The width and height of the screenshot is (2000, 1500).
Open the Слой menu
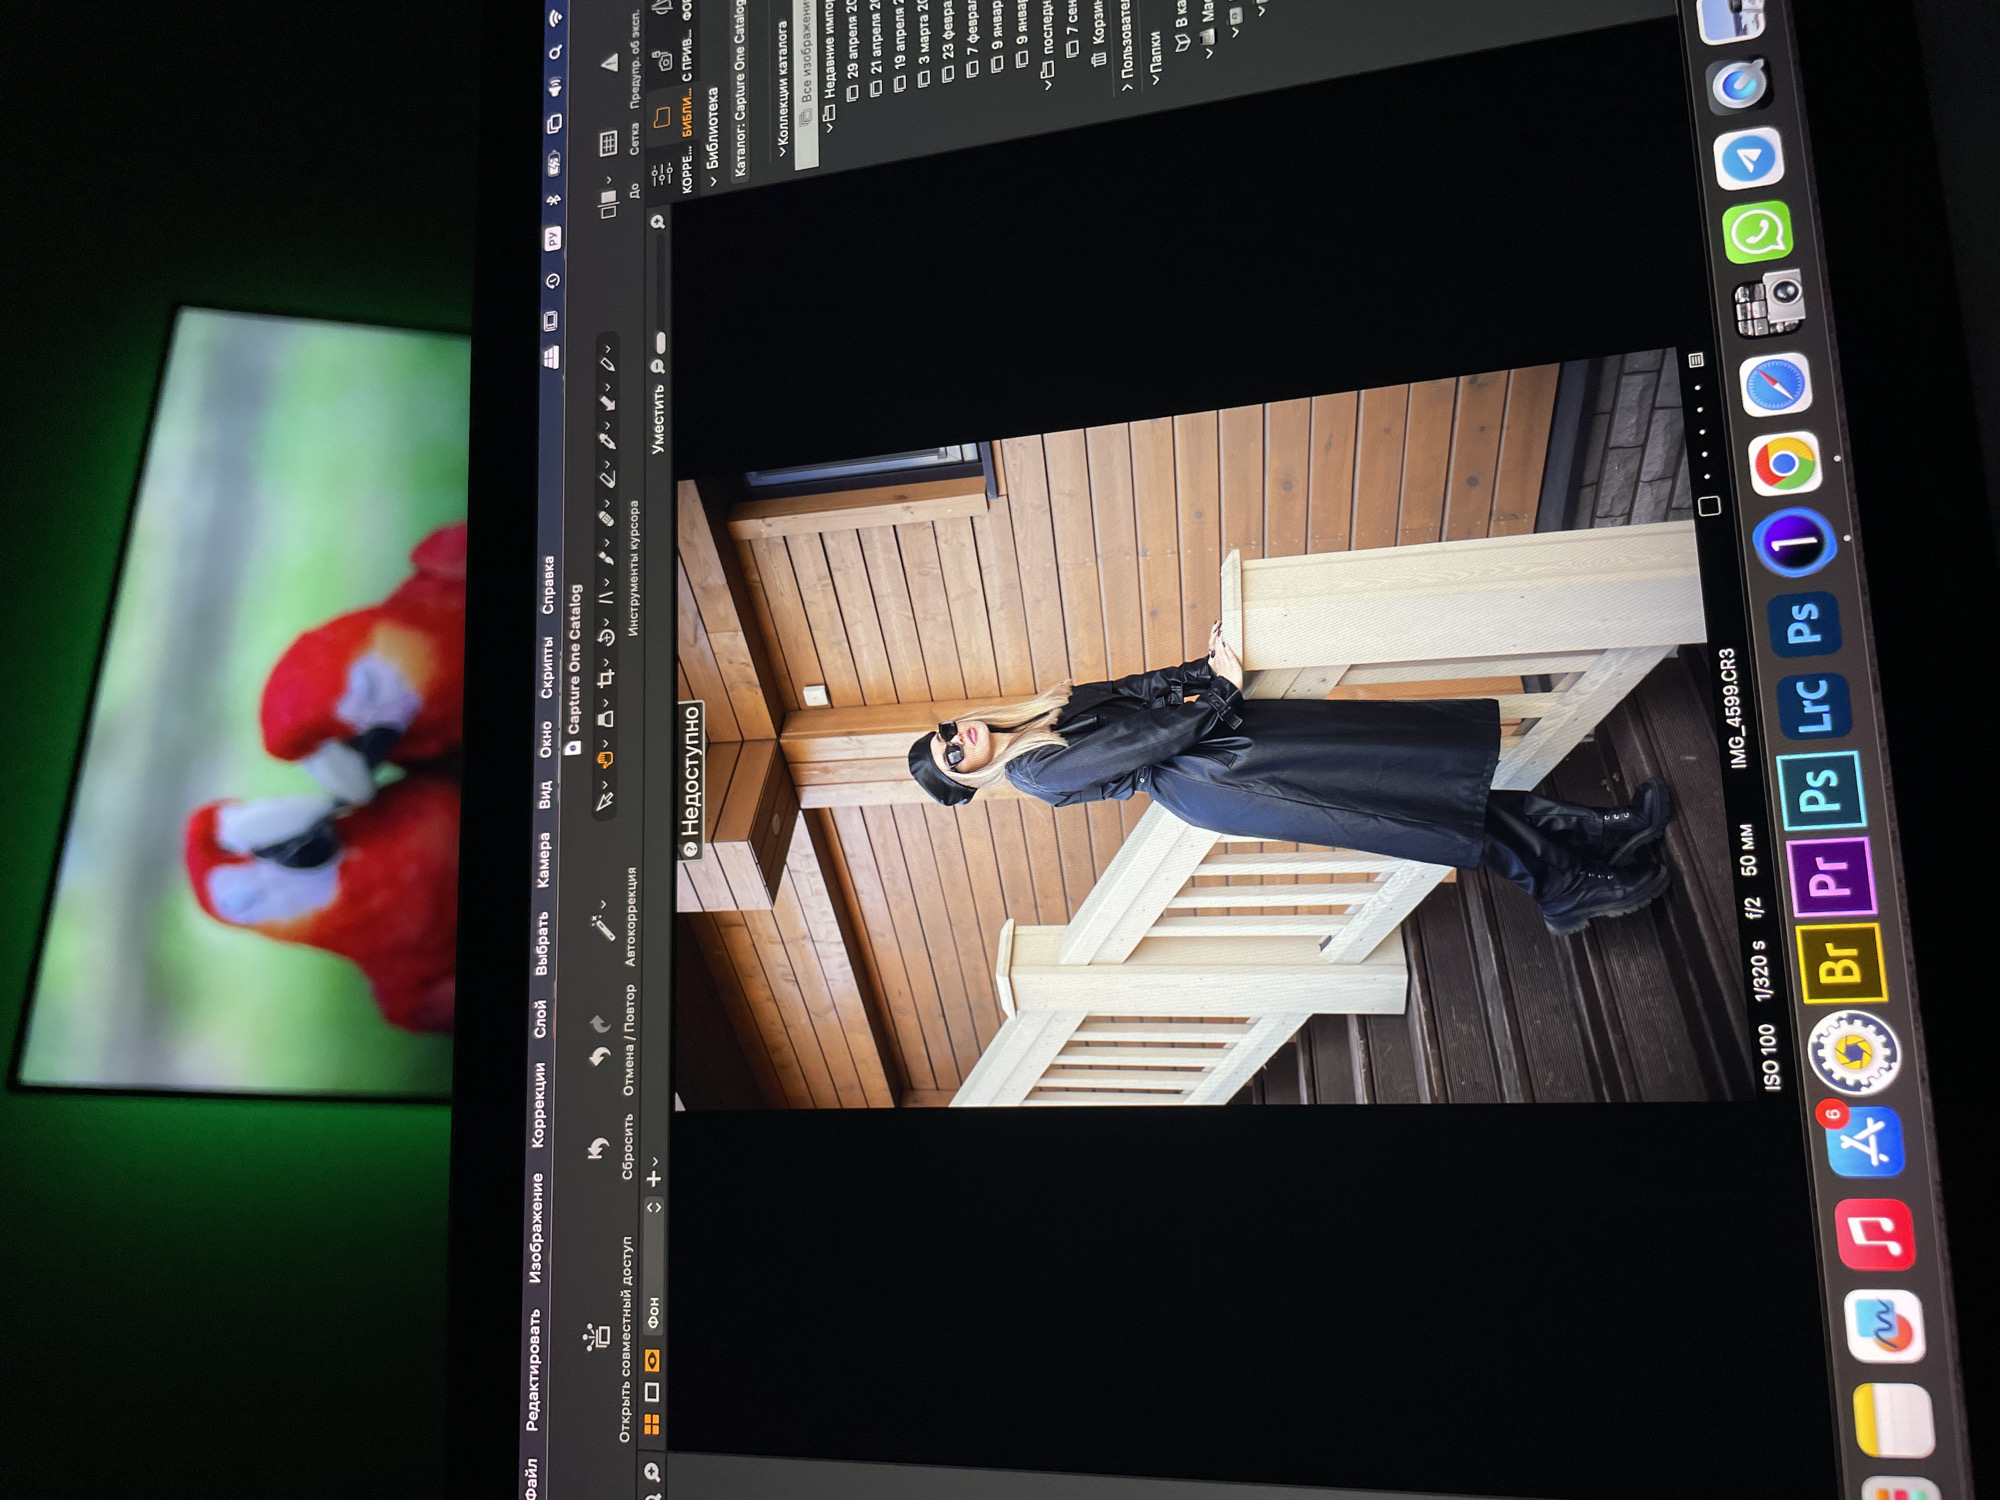(540, 1018)
